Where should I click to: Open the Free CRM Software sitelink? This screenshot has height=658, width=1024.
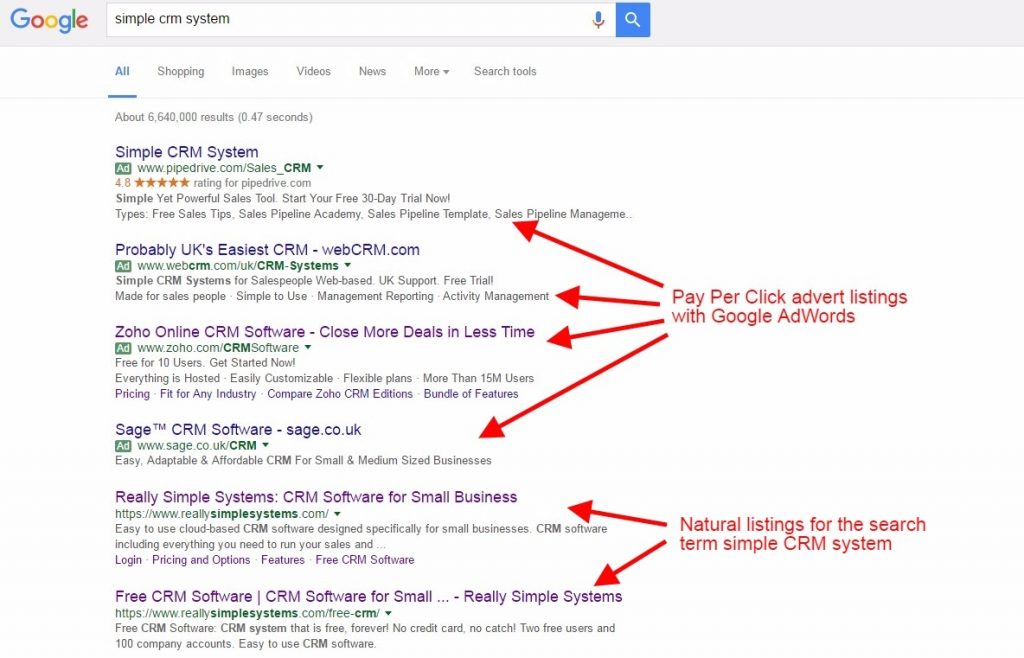364,560
